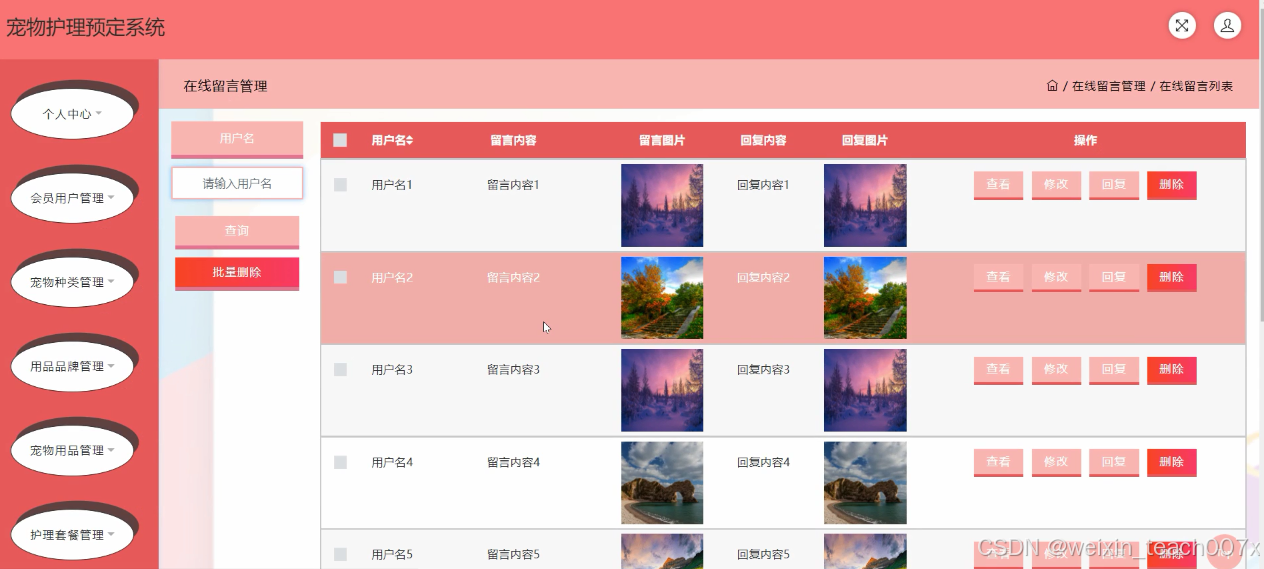Check the select-all checkbox in header
Viewport: 1264px width, 569px height.
[340, 140]
